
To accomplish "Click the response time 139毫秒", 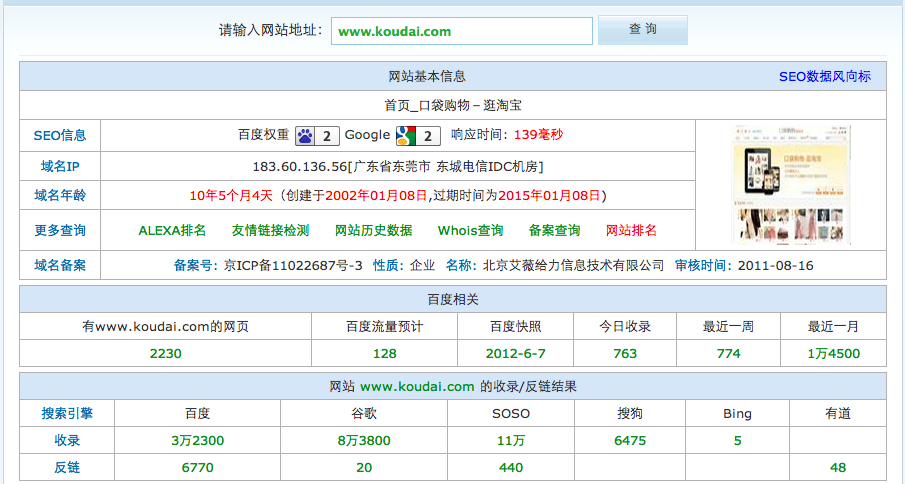I will [x=538, y=135].
